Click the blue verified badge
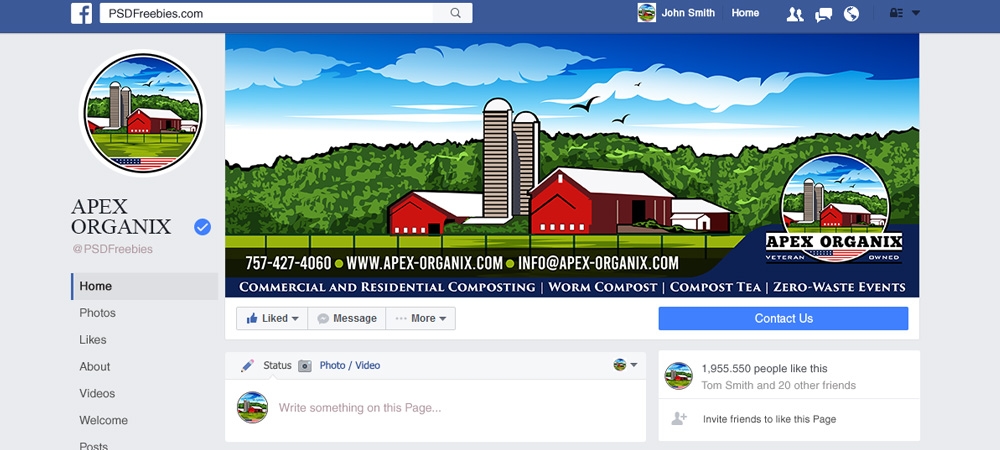 [x=202, y=226]
